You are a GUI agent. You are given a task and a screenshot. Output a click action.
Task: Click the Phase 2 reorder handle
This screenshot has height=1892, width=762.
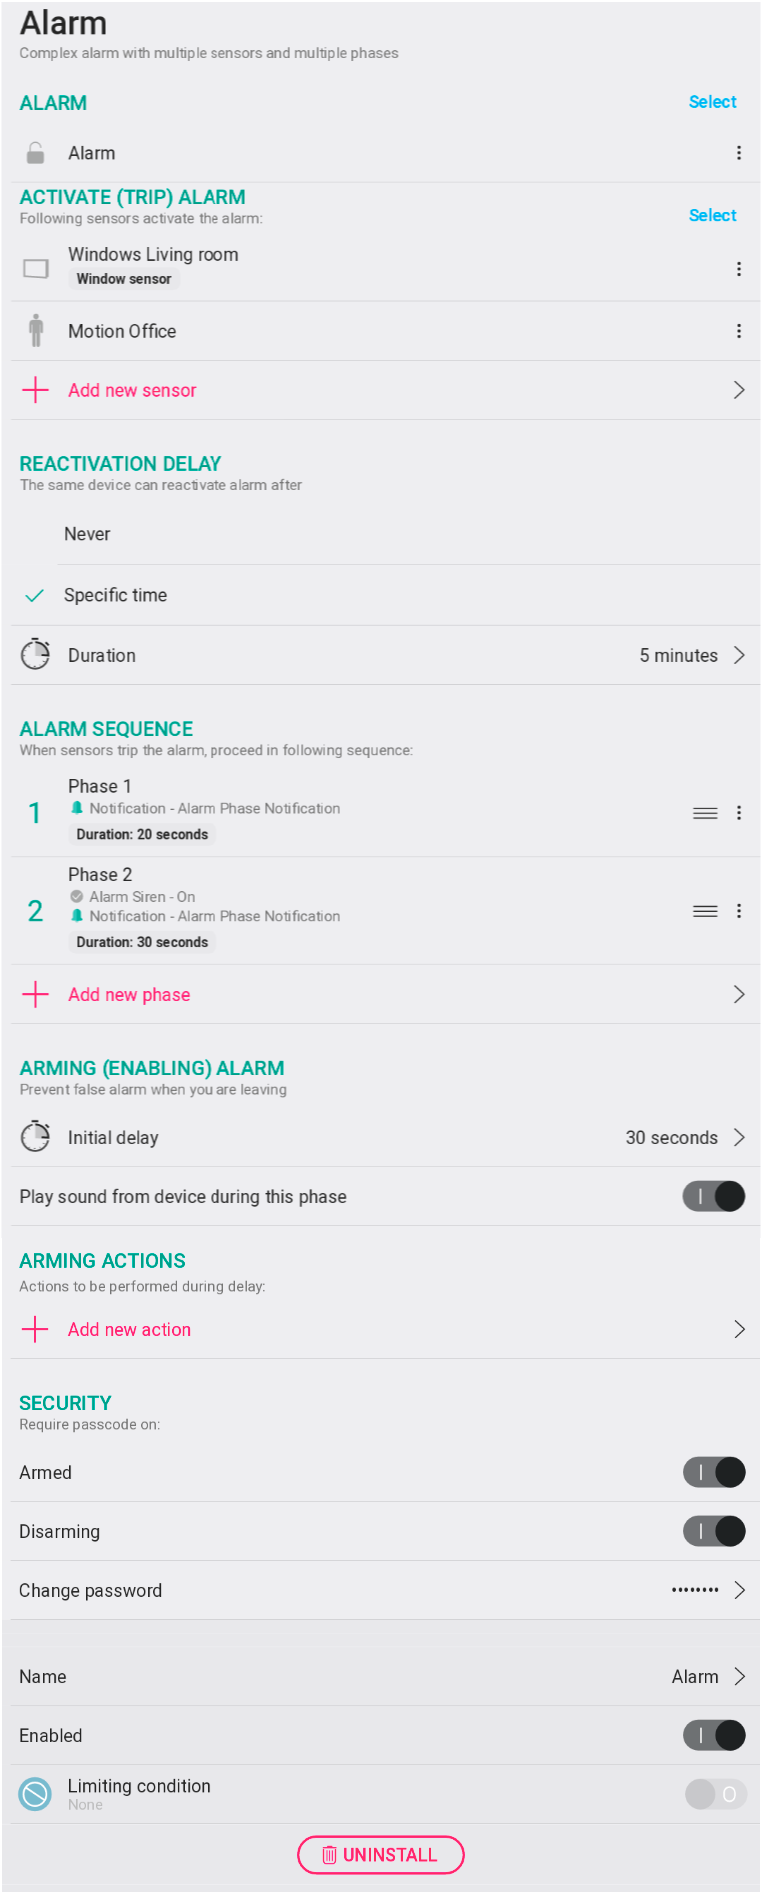point(705,911)
